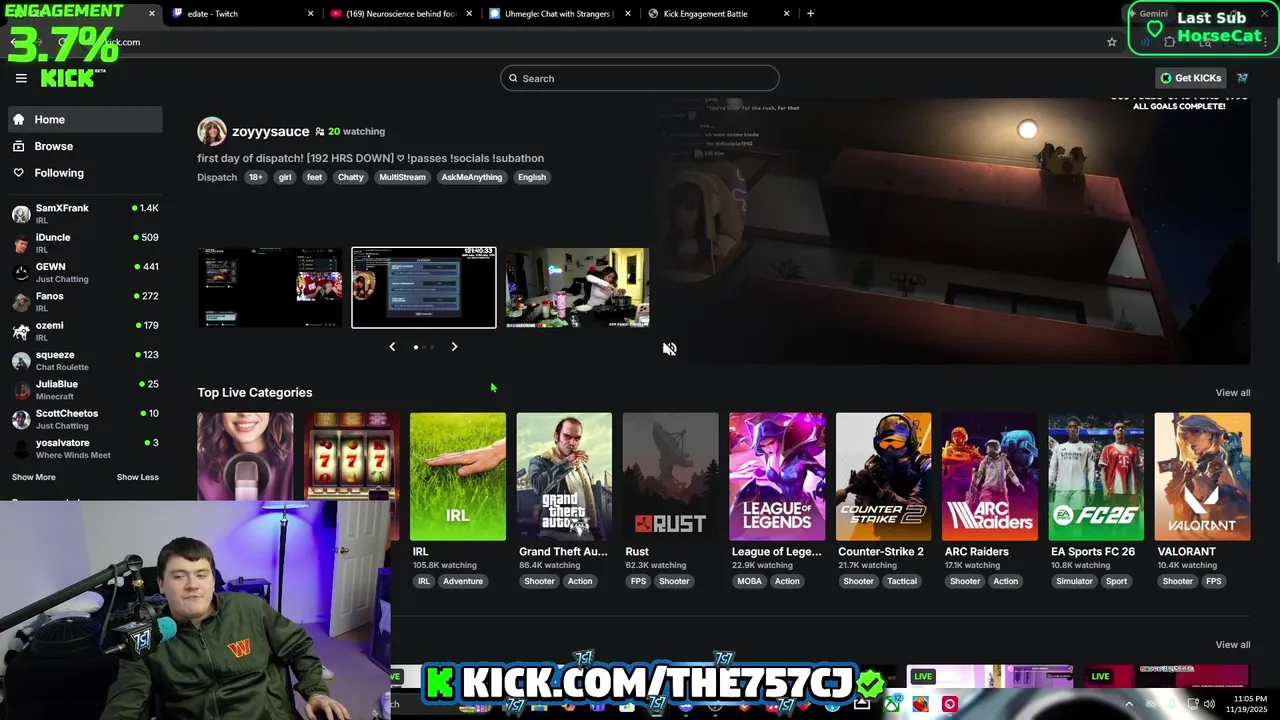The image size is (1280, 720).
Task: Select first featured stream thumbnail
Action: click(270, 287)
